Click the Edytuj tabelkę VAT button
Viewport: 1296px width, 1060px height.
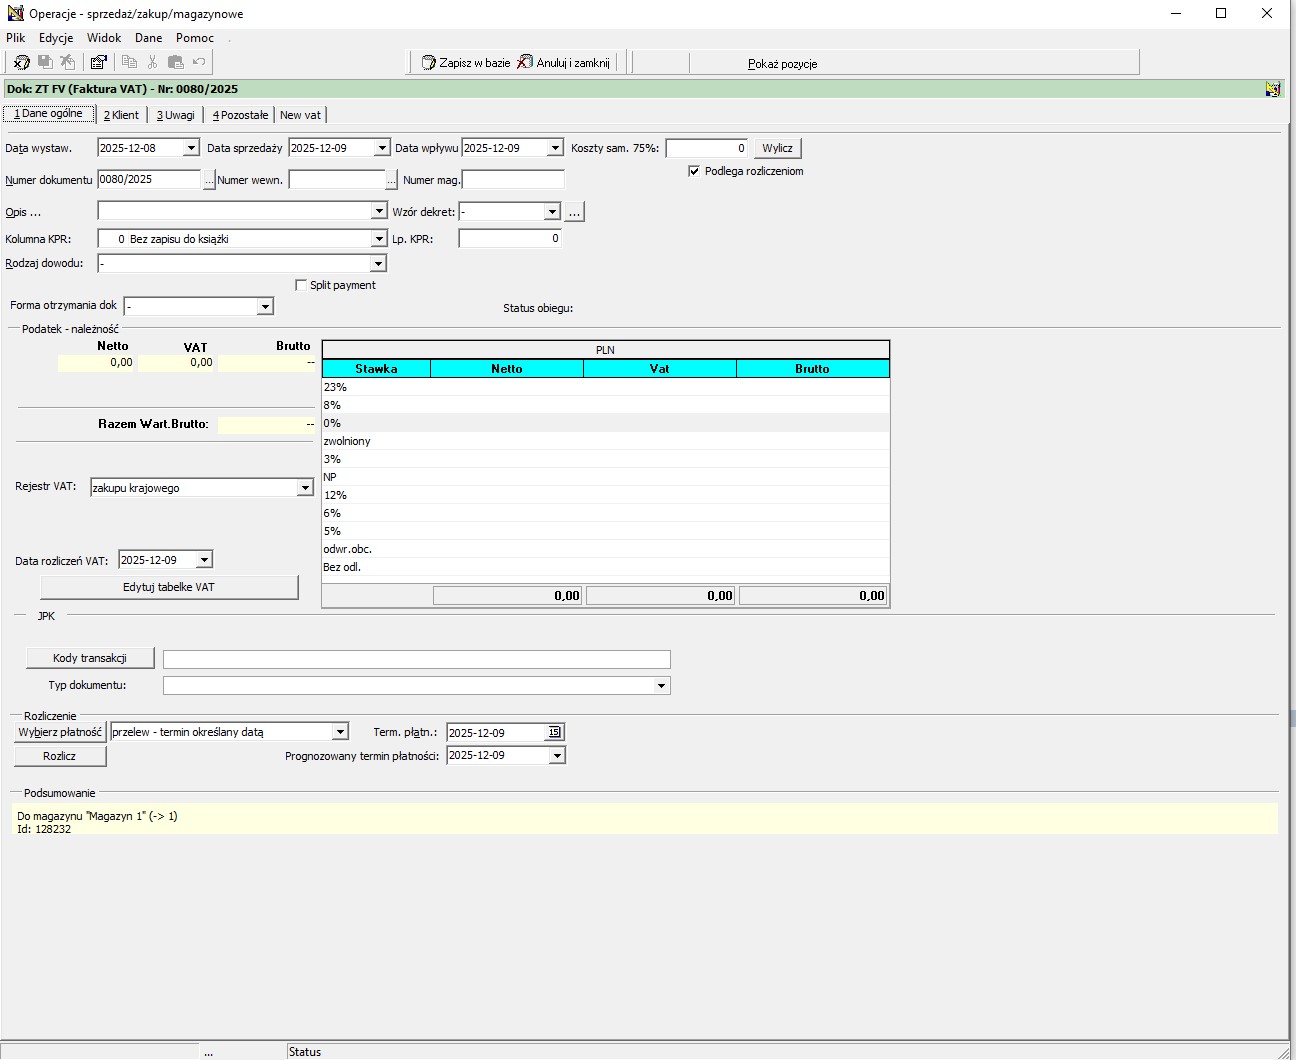(169, 587)
